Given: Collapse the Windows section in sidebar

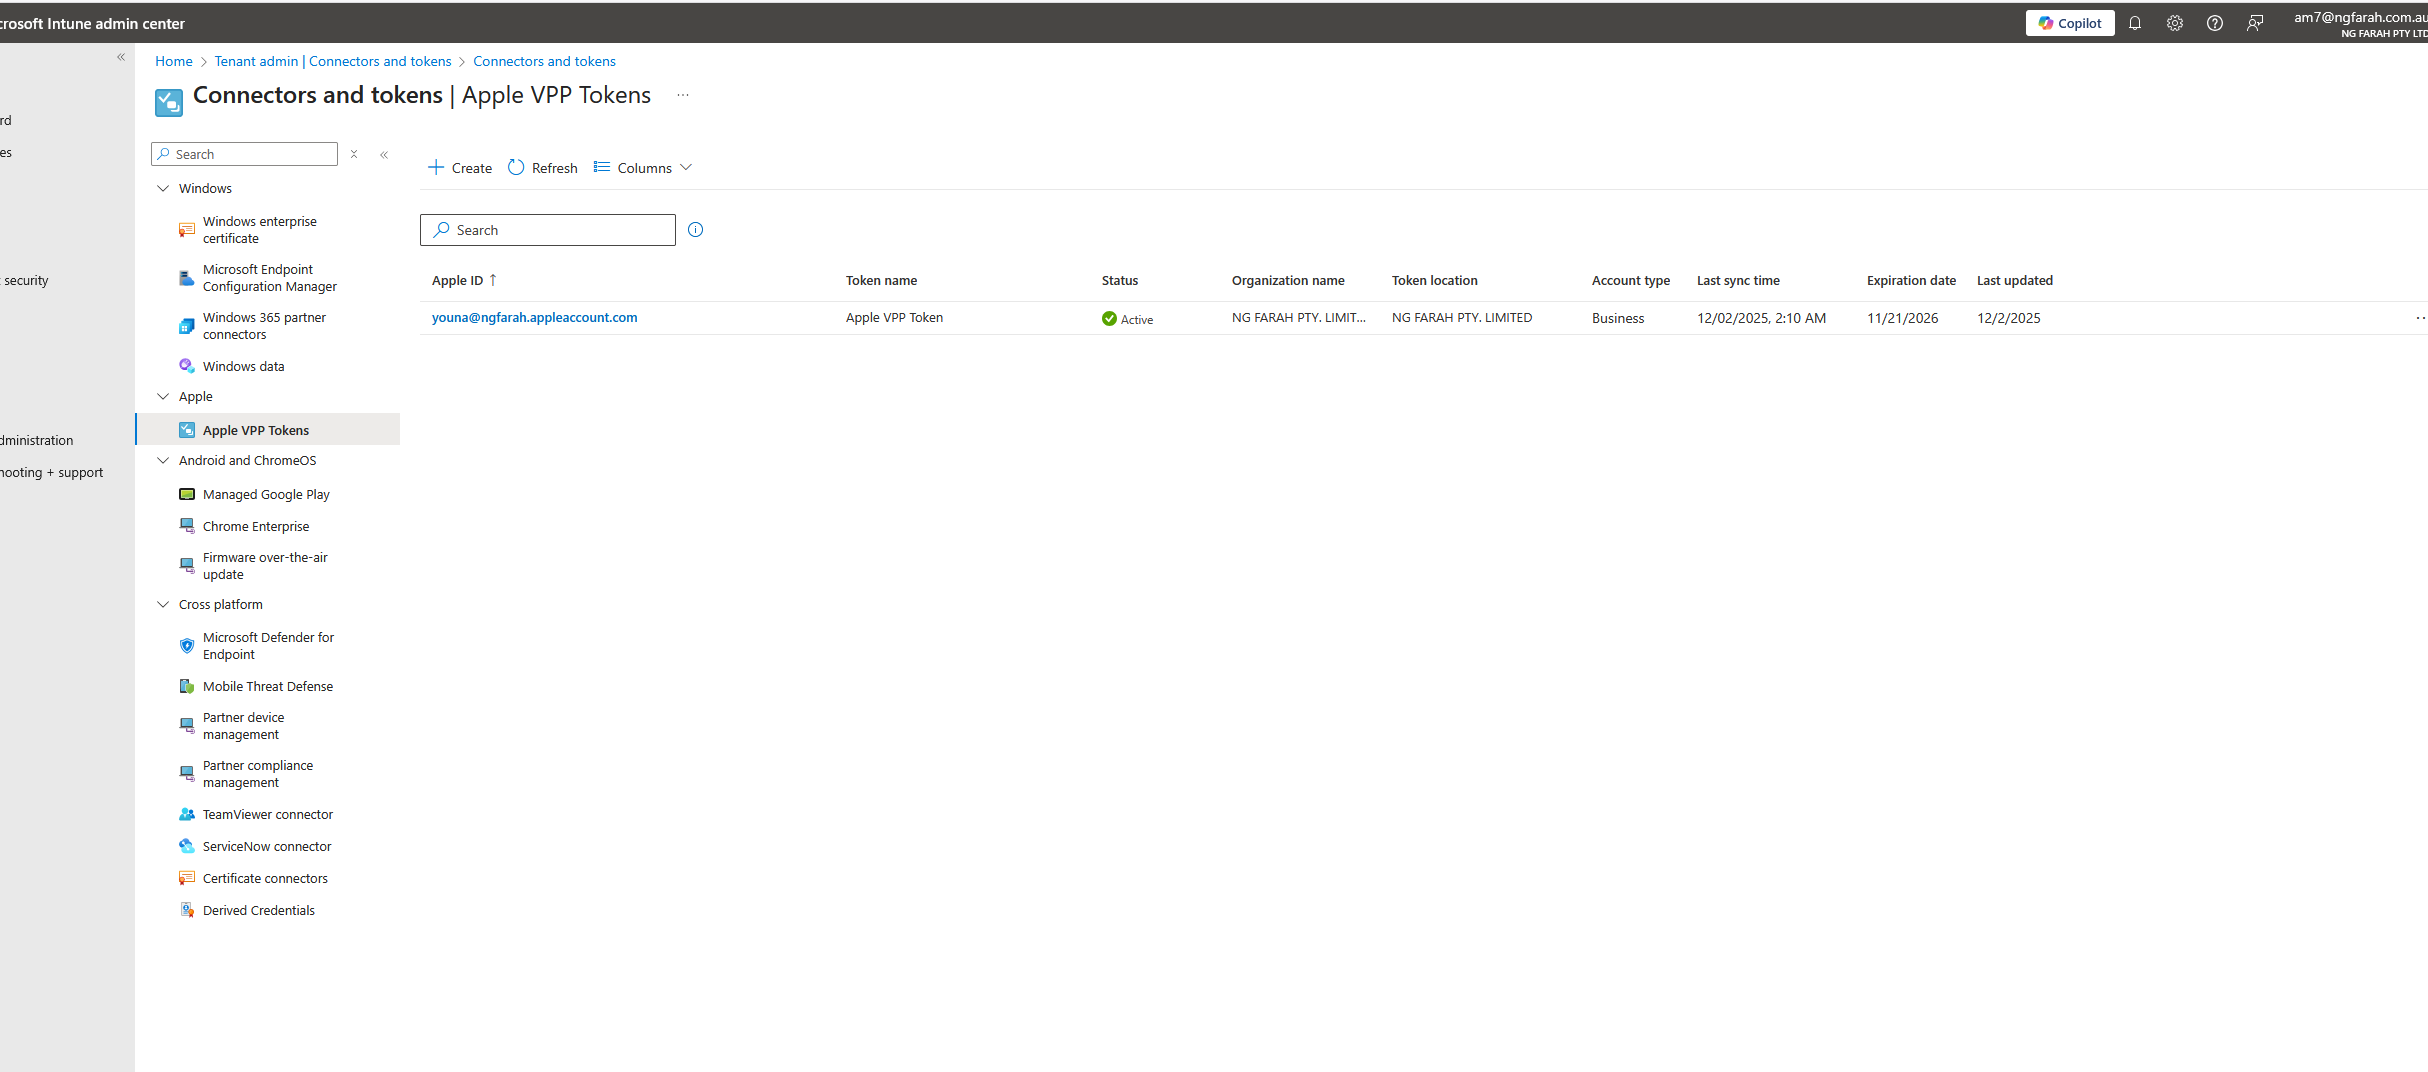Looking at the screenshot, I should (x=164, y=188).
